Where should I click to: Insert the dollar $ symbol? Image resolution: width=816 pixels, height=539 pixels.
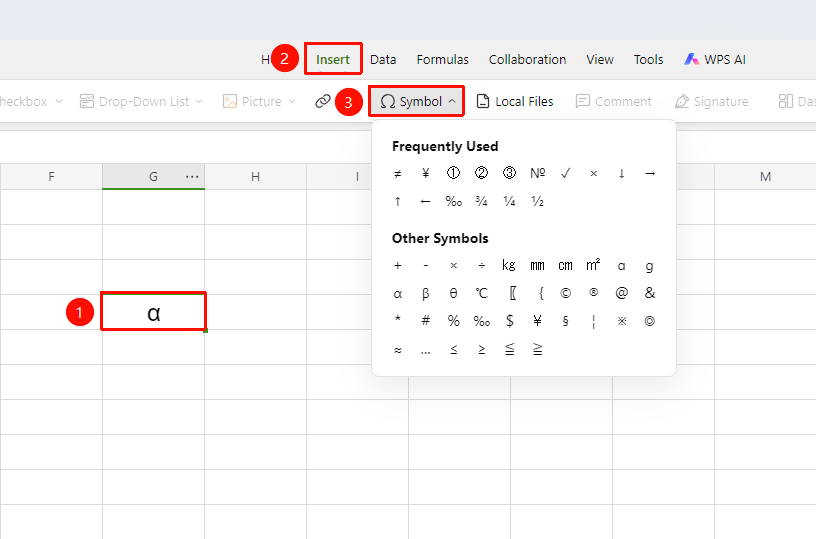[x=509, y=322]
